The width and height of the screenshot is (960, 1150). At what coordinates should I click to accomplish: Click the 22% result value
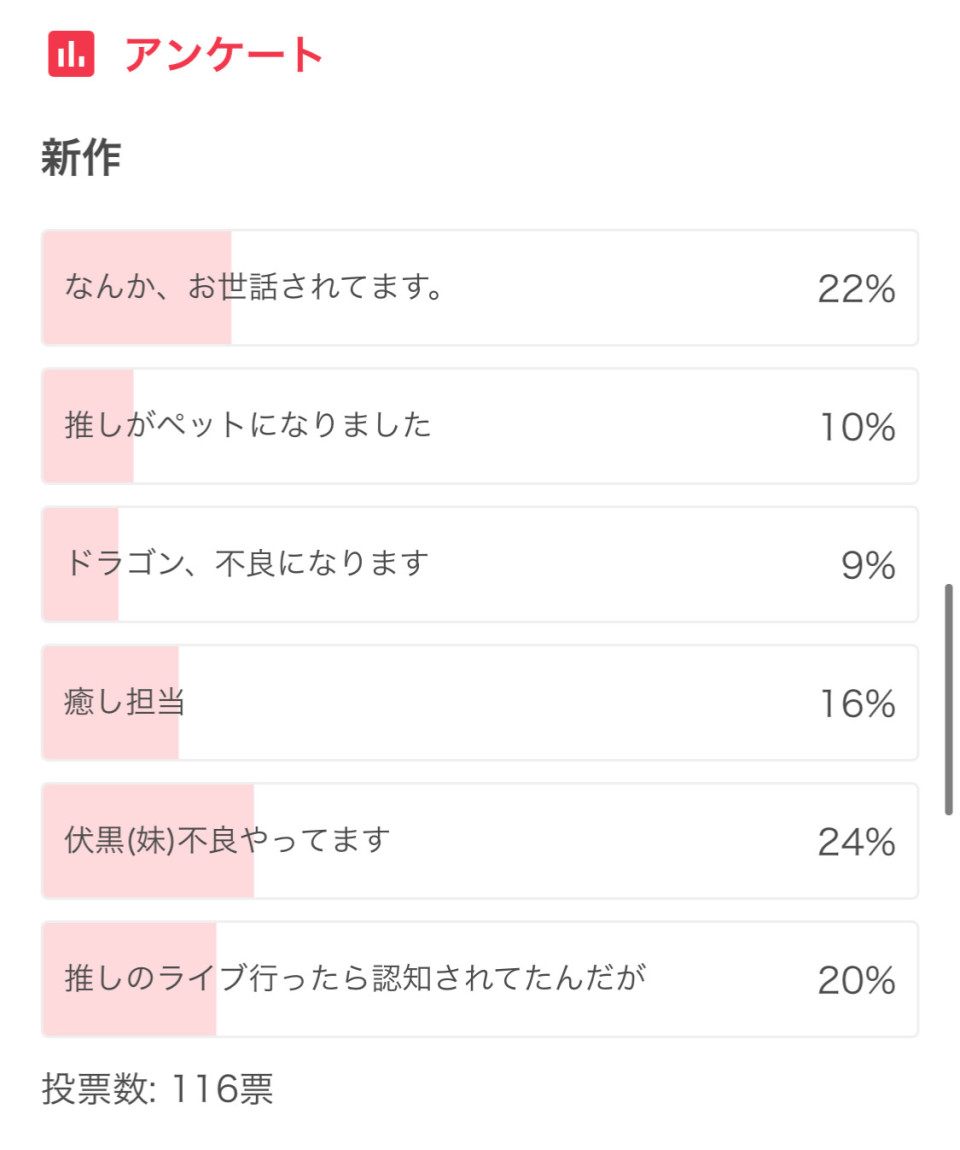click(x=856, y=289)
